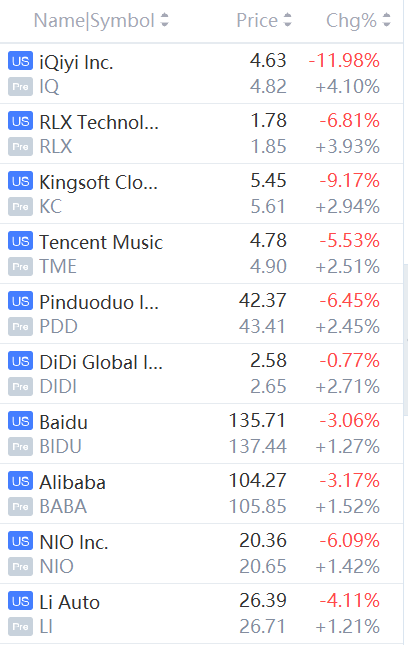Open the Tencent Music stock
408x645 pixels.
tap(202, 253)
